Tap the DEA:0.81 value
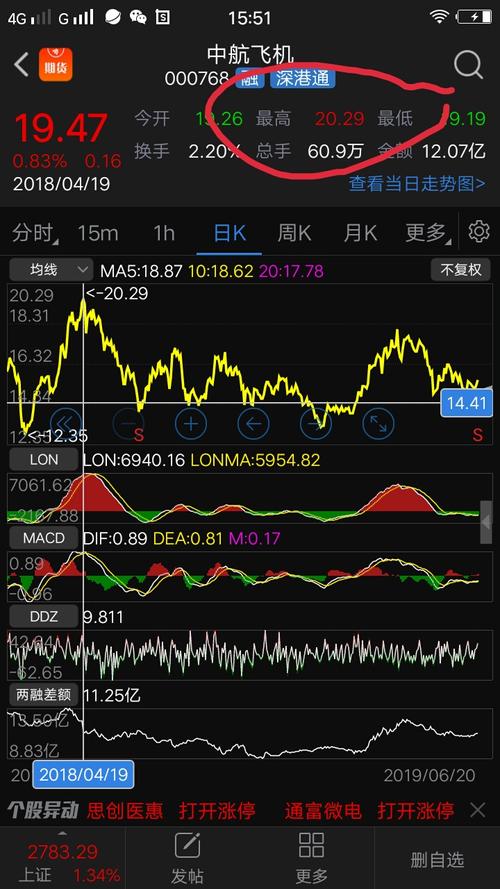The image size is (500, 889). (187, 538)
